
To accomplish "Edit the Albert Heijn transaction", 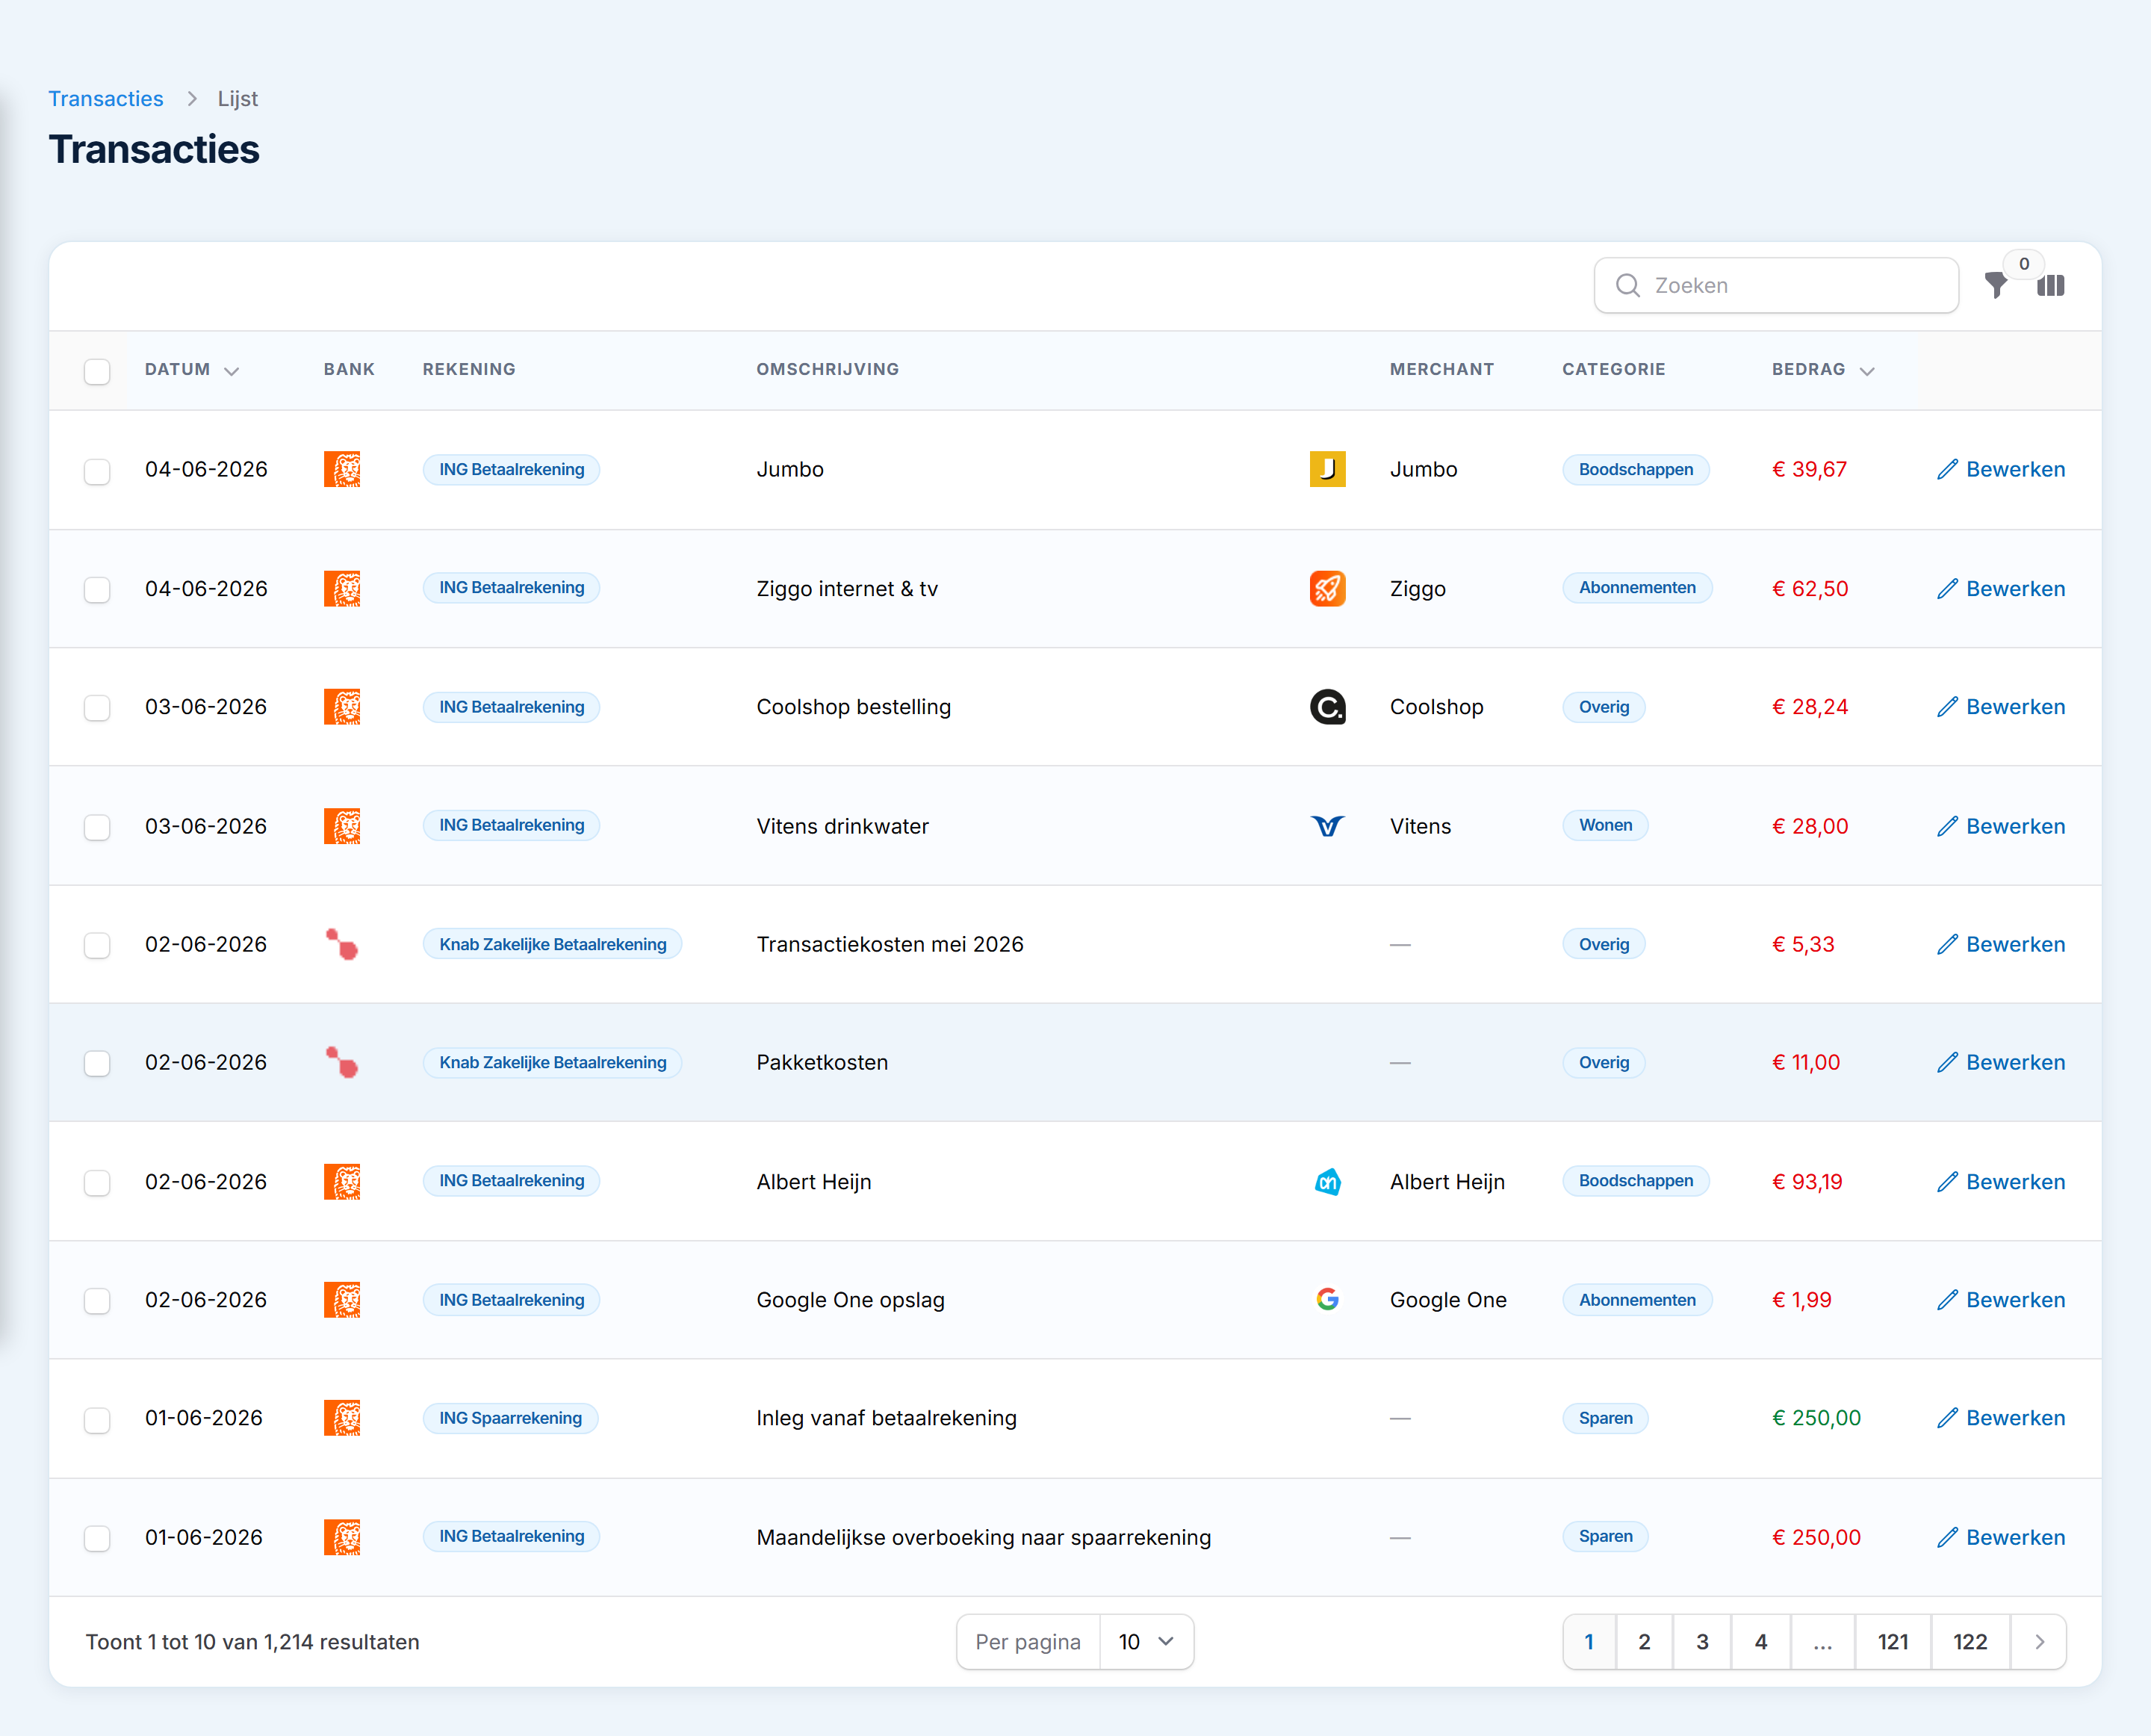I will [x=2001, y=1182].
